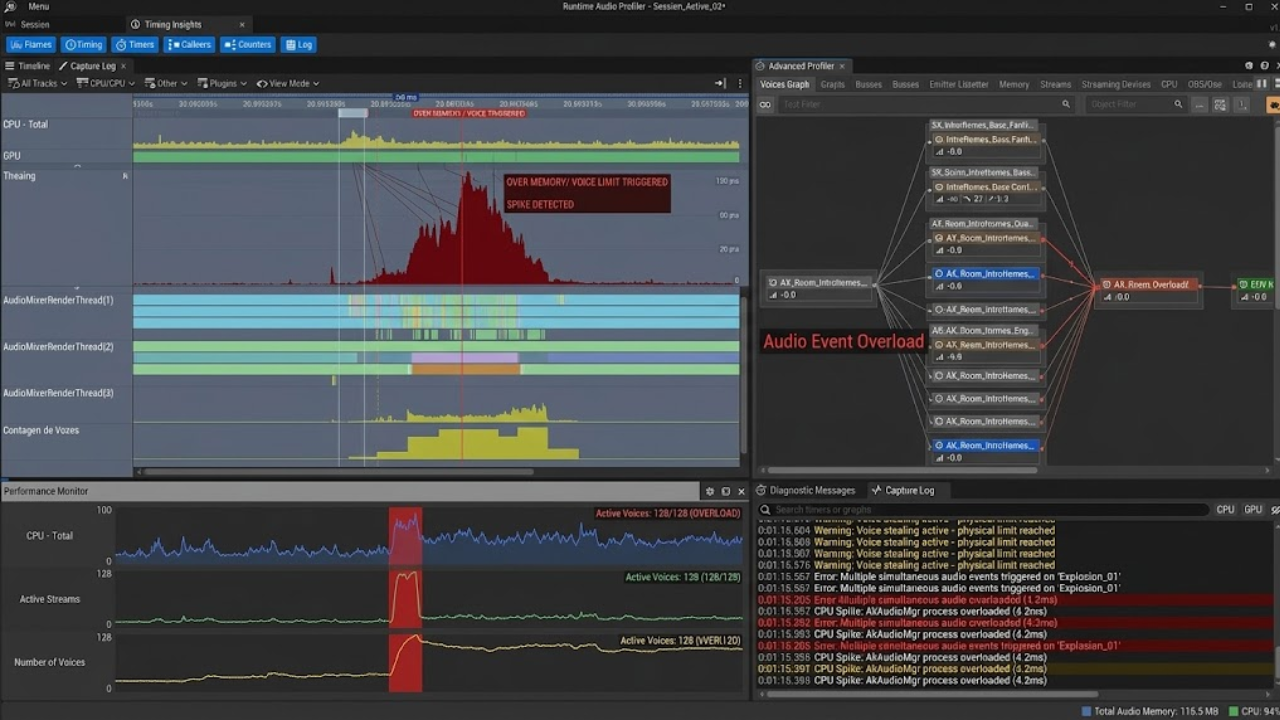Screen dimensions: 1280x720
Task: Collapse the Theaing track expander
Action: [125, 176]
